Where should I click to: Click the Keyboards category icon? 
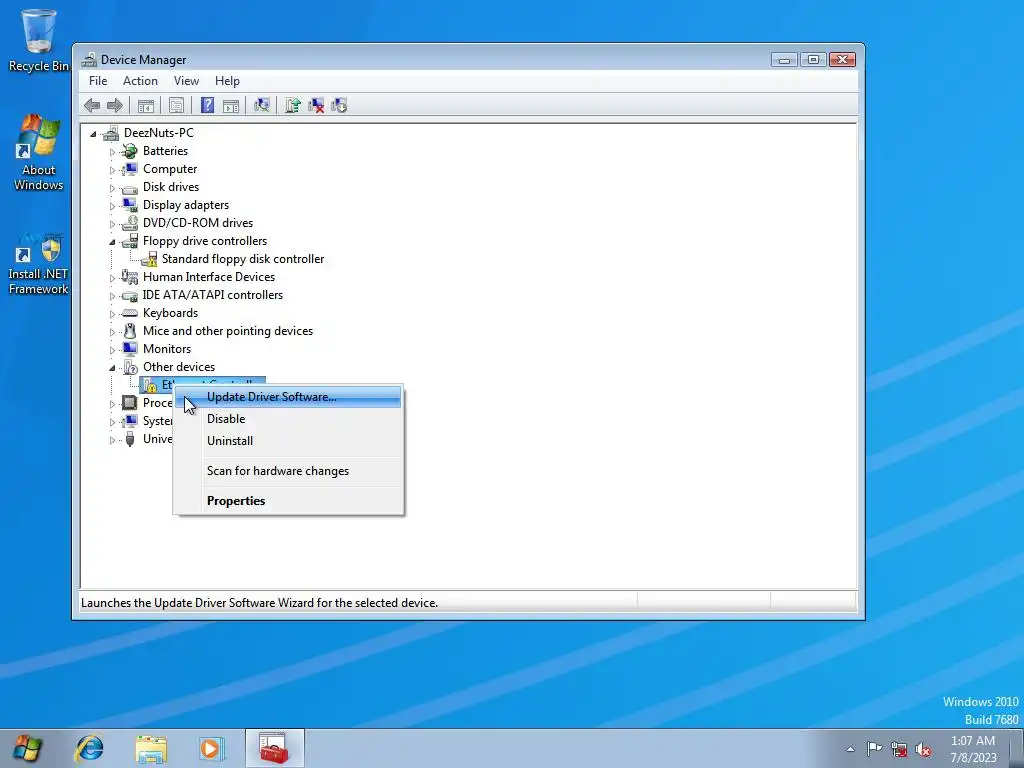(129, 313)
